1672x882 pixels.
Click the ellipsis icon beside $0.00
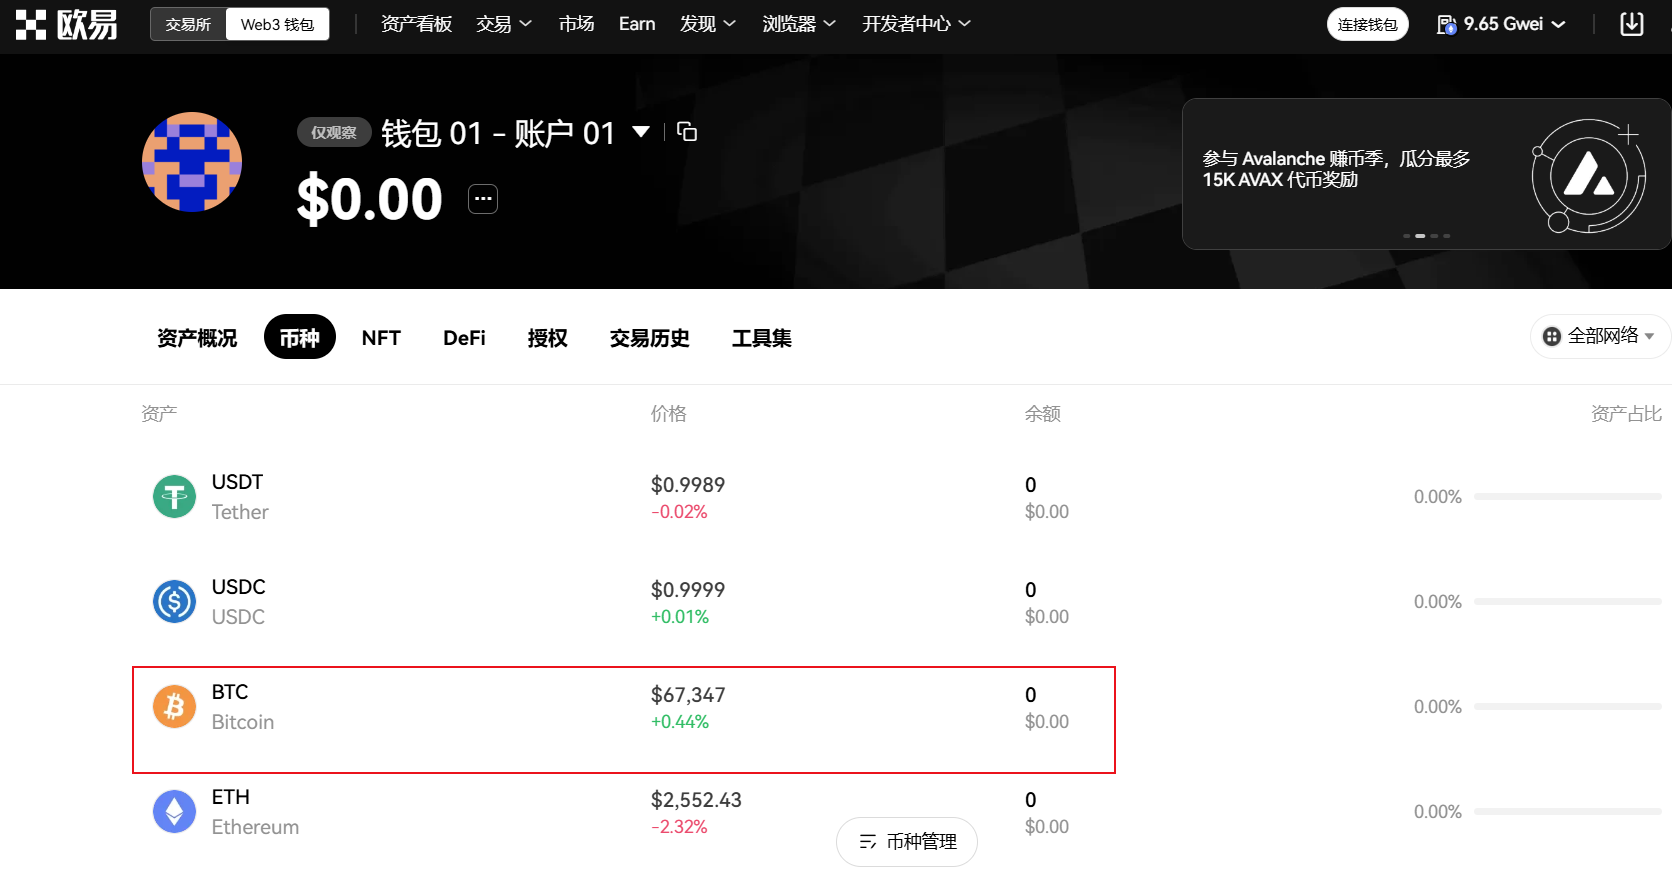(483, 199)
